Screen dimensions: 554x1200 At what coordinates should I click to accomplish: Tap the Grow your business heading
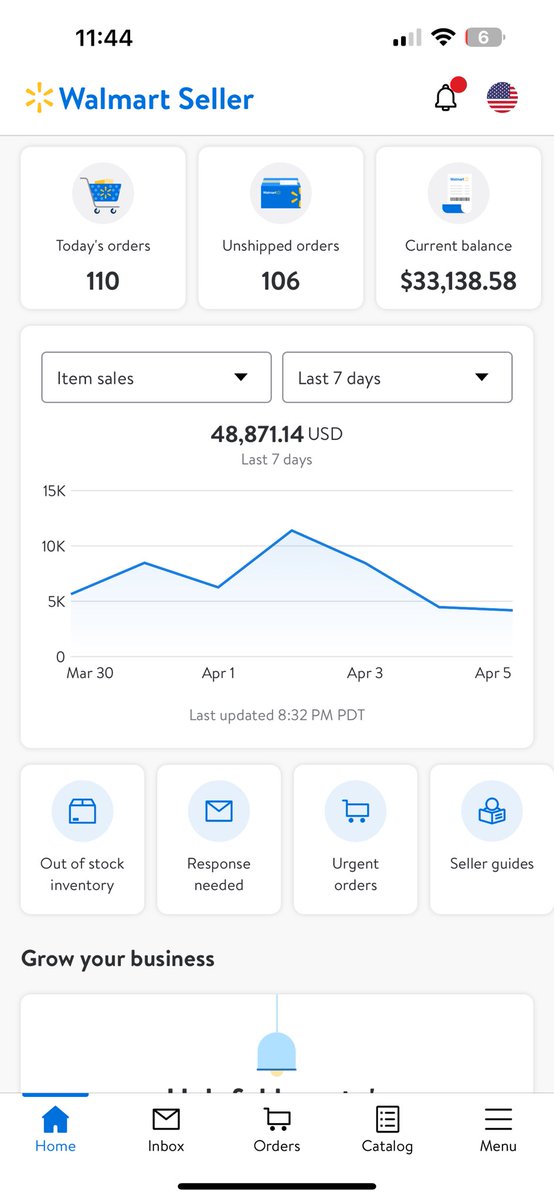pyautogui.click(x=118, y=958)
